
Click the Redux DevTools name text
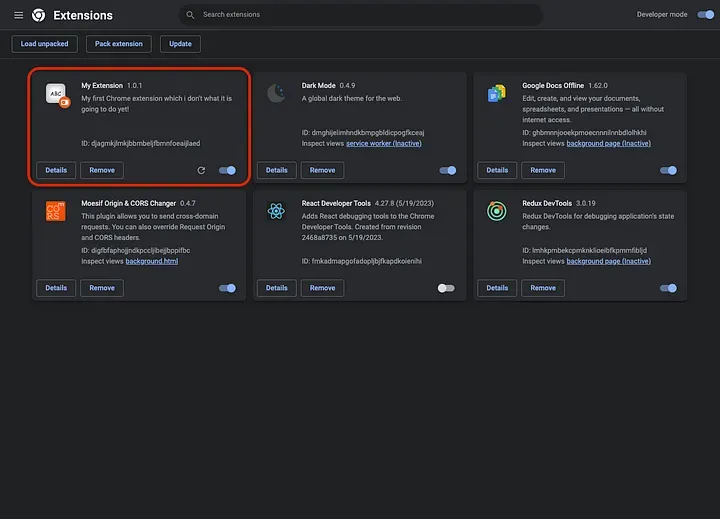coord(547,203)
